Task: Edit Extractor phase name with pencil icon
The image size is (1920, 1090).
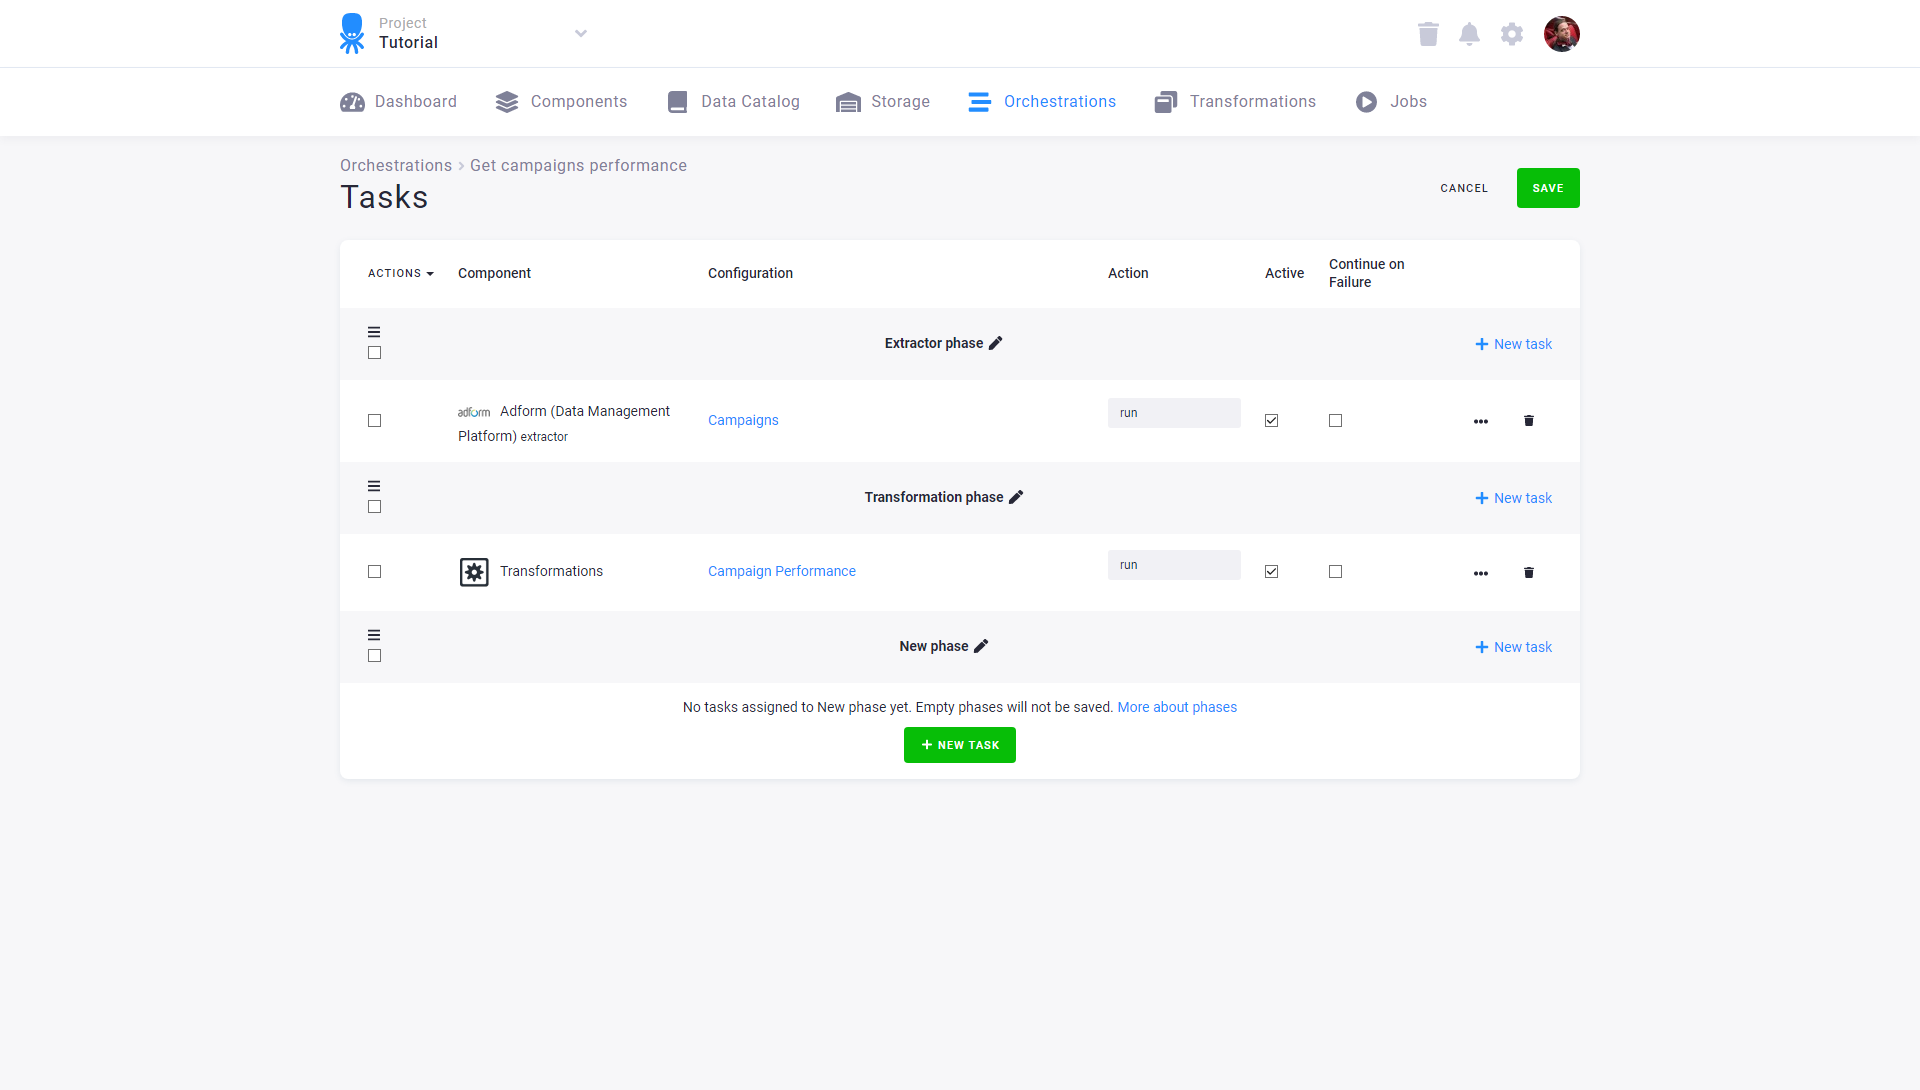Action: 996,343
